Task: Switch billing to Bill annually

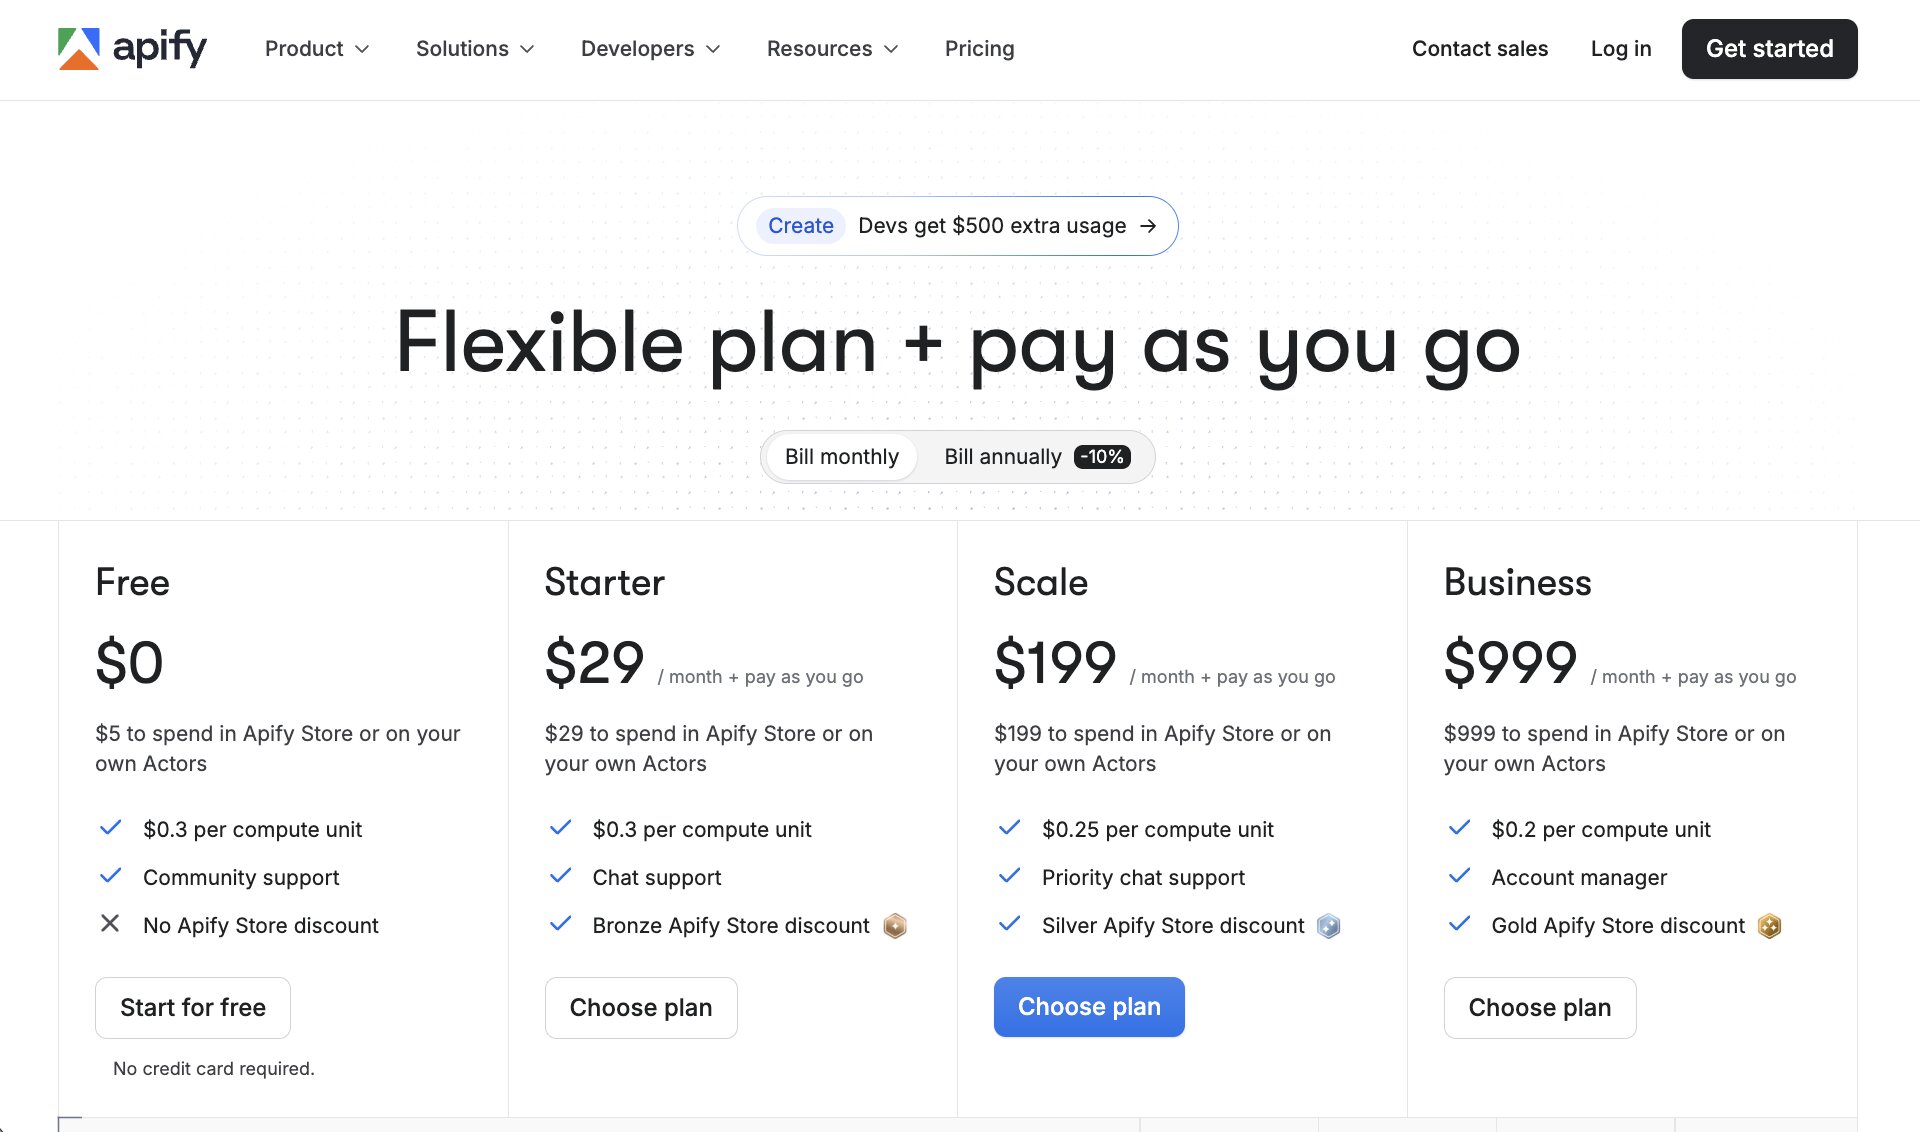Action: [1002, 456]
